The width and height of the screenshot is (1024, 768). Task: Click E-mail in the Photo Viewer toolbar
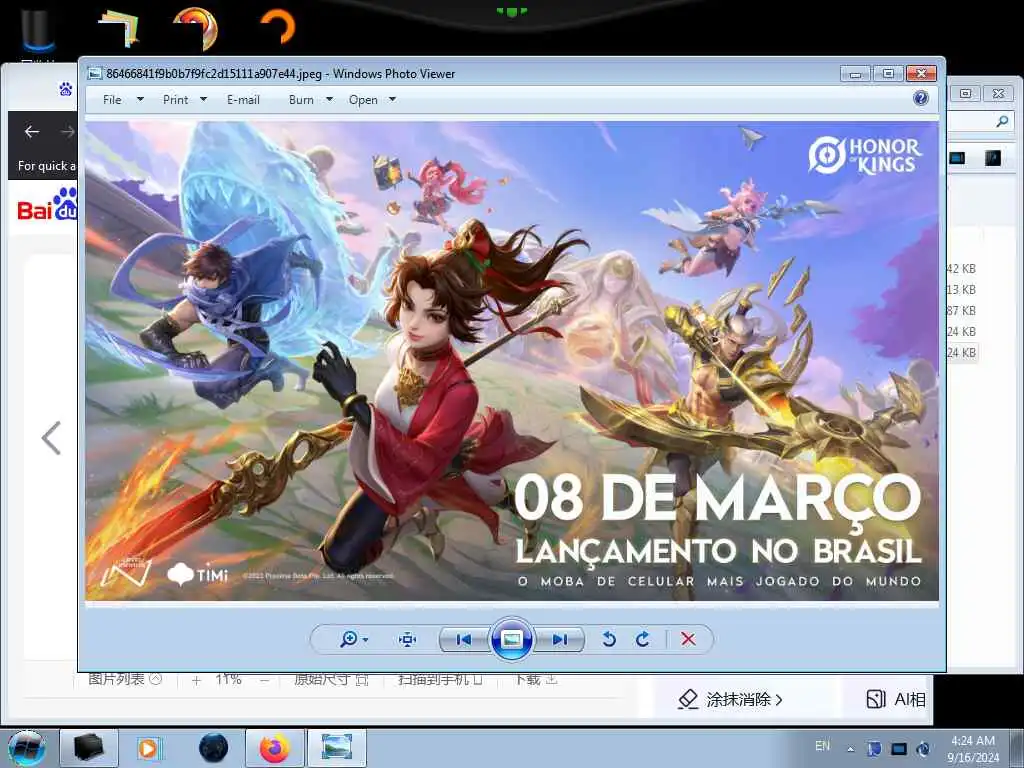244,100
